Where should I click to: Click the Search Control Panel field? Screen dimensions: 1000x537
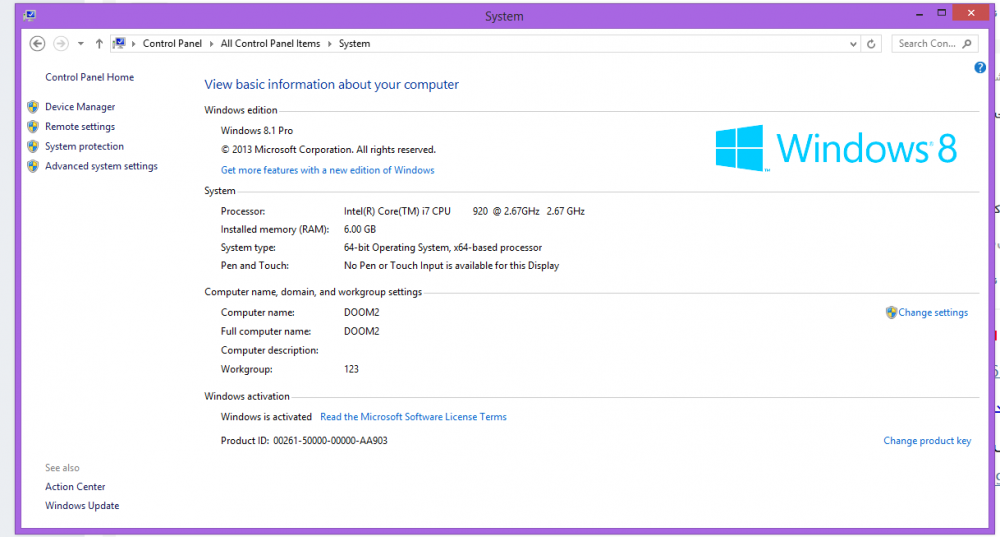[926, 44]
